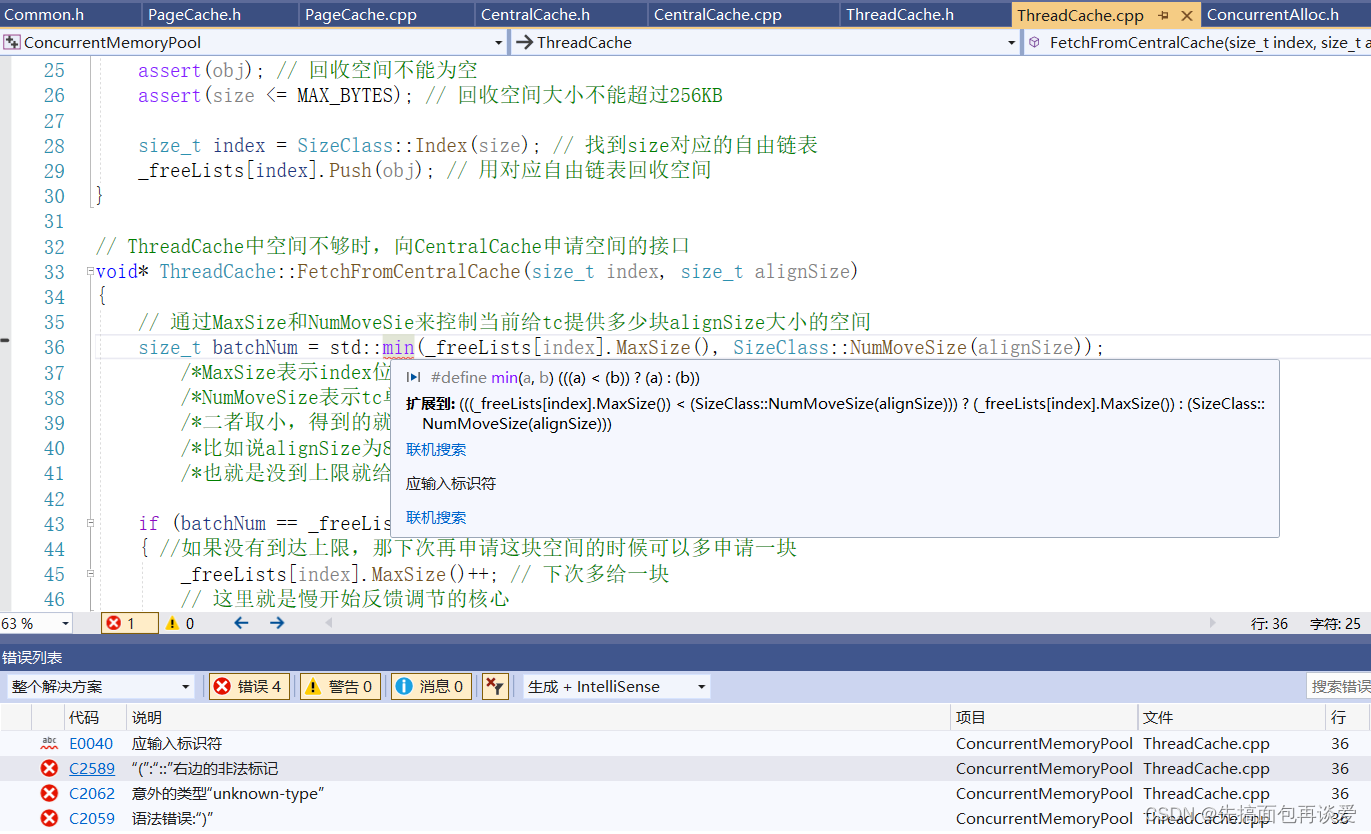Click line number 36 in gutter
The image size is (1371, 834).
pos(54,348)
